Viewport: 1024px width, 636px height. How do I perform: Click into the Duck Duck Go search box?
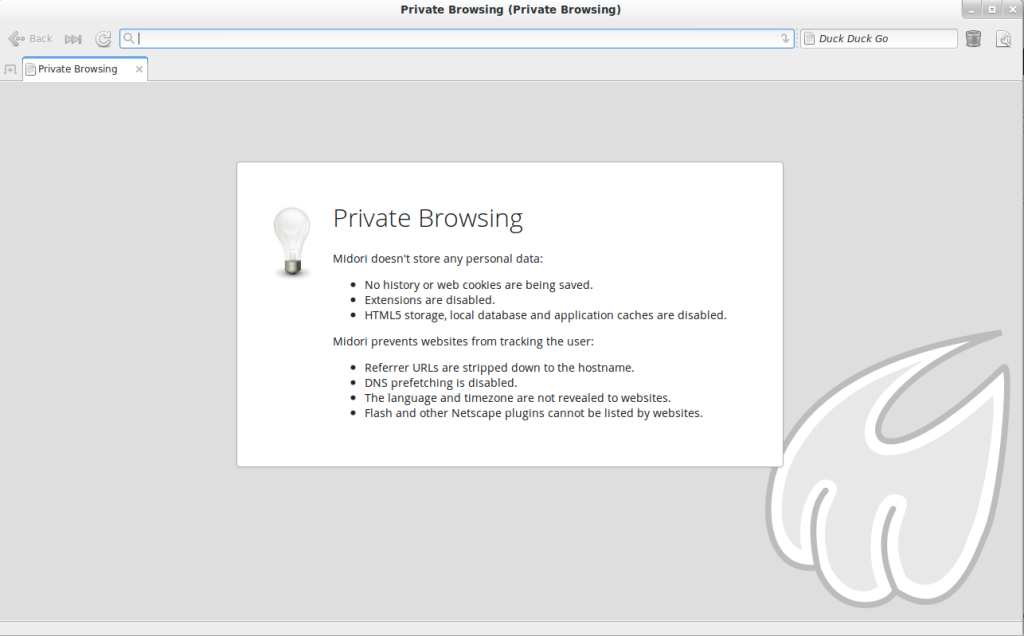(879, 39)
